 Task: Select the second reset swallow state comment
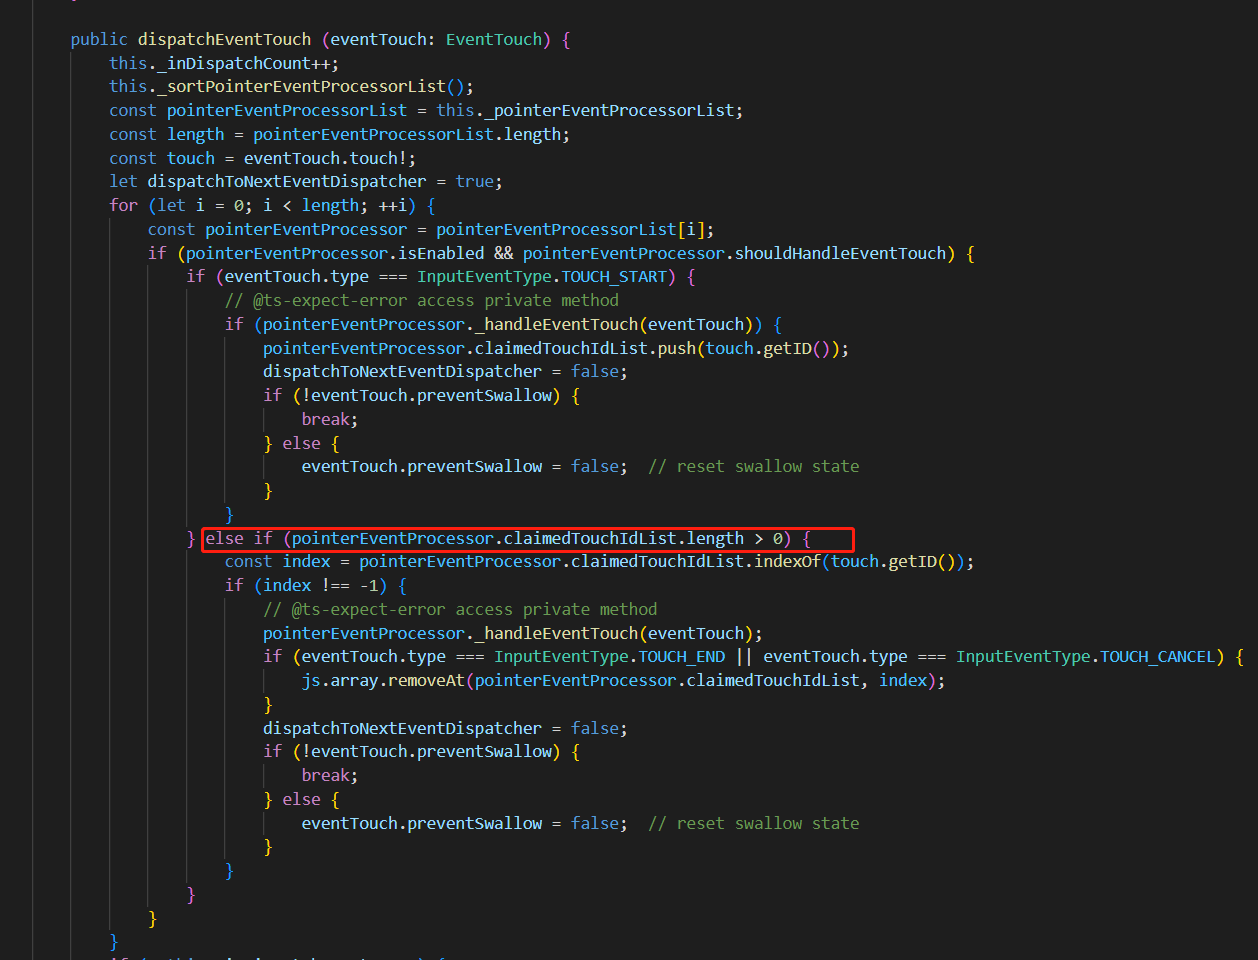(756, 823)
